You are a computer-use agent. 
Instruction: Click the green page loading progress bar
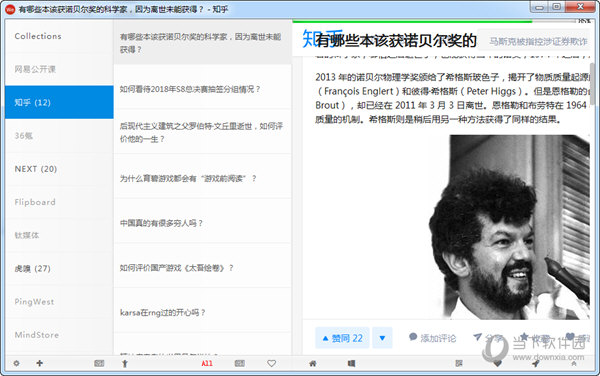[x=412, y=21]
